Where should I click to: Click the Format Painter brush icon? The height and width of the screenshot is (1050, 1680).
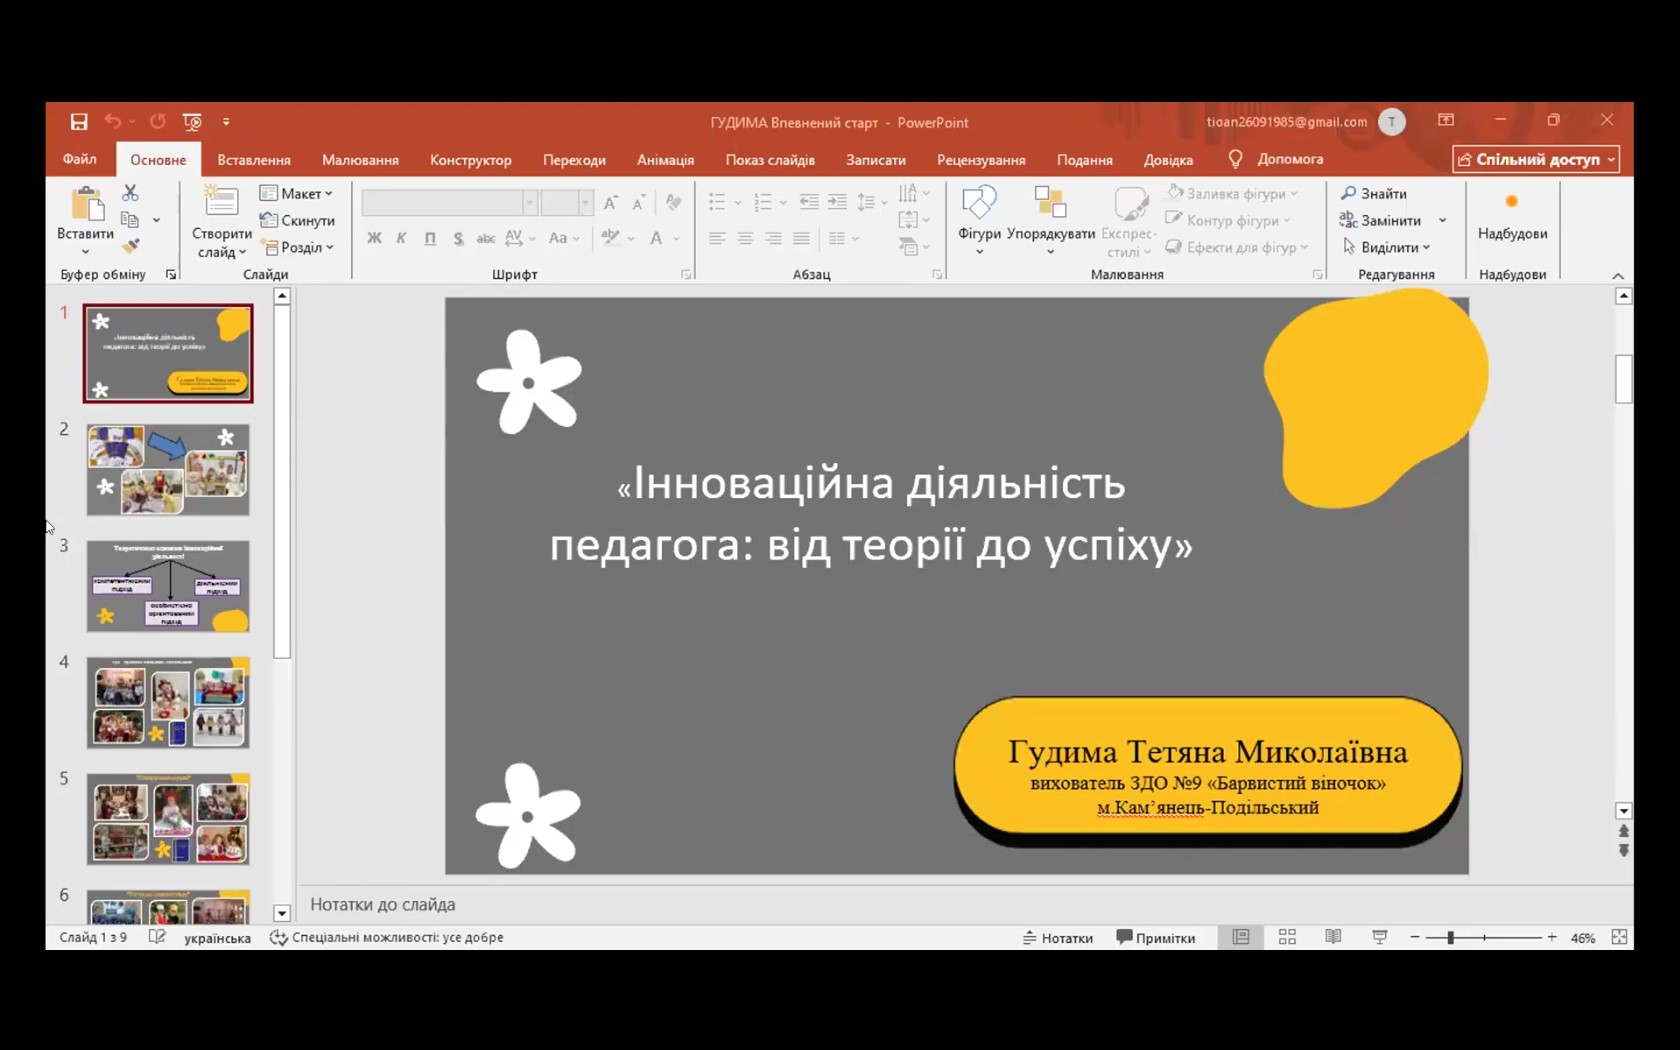click(x=131, y=246)
